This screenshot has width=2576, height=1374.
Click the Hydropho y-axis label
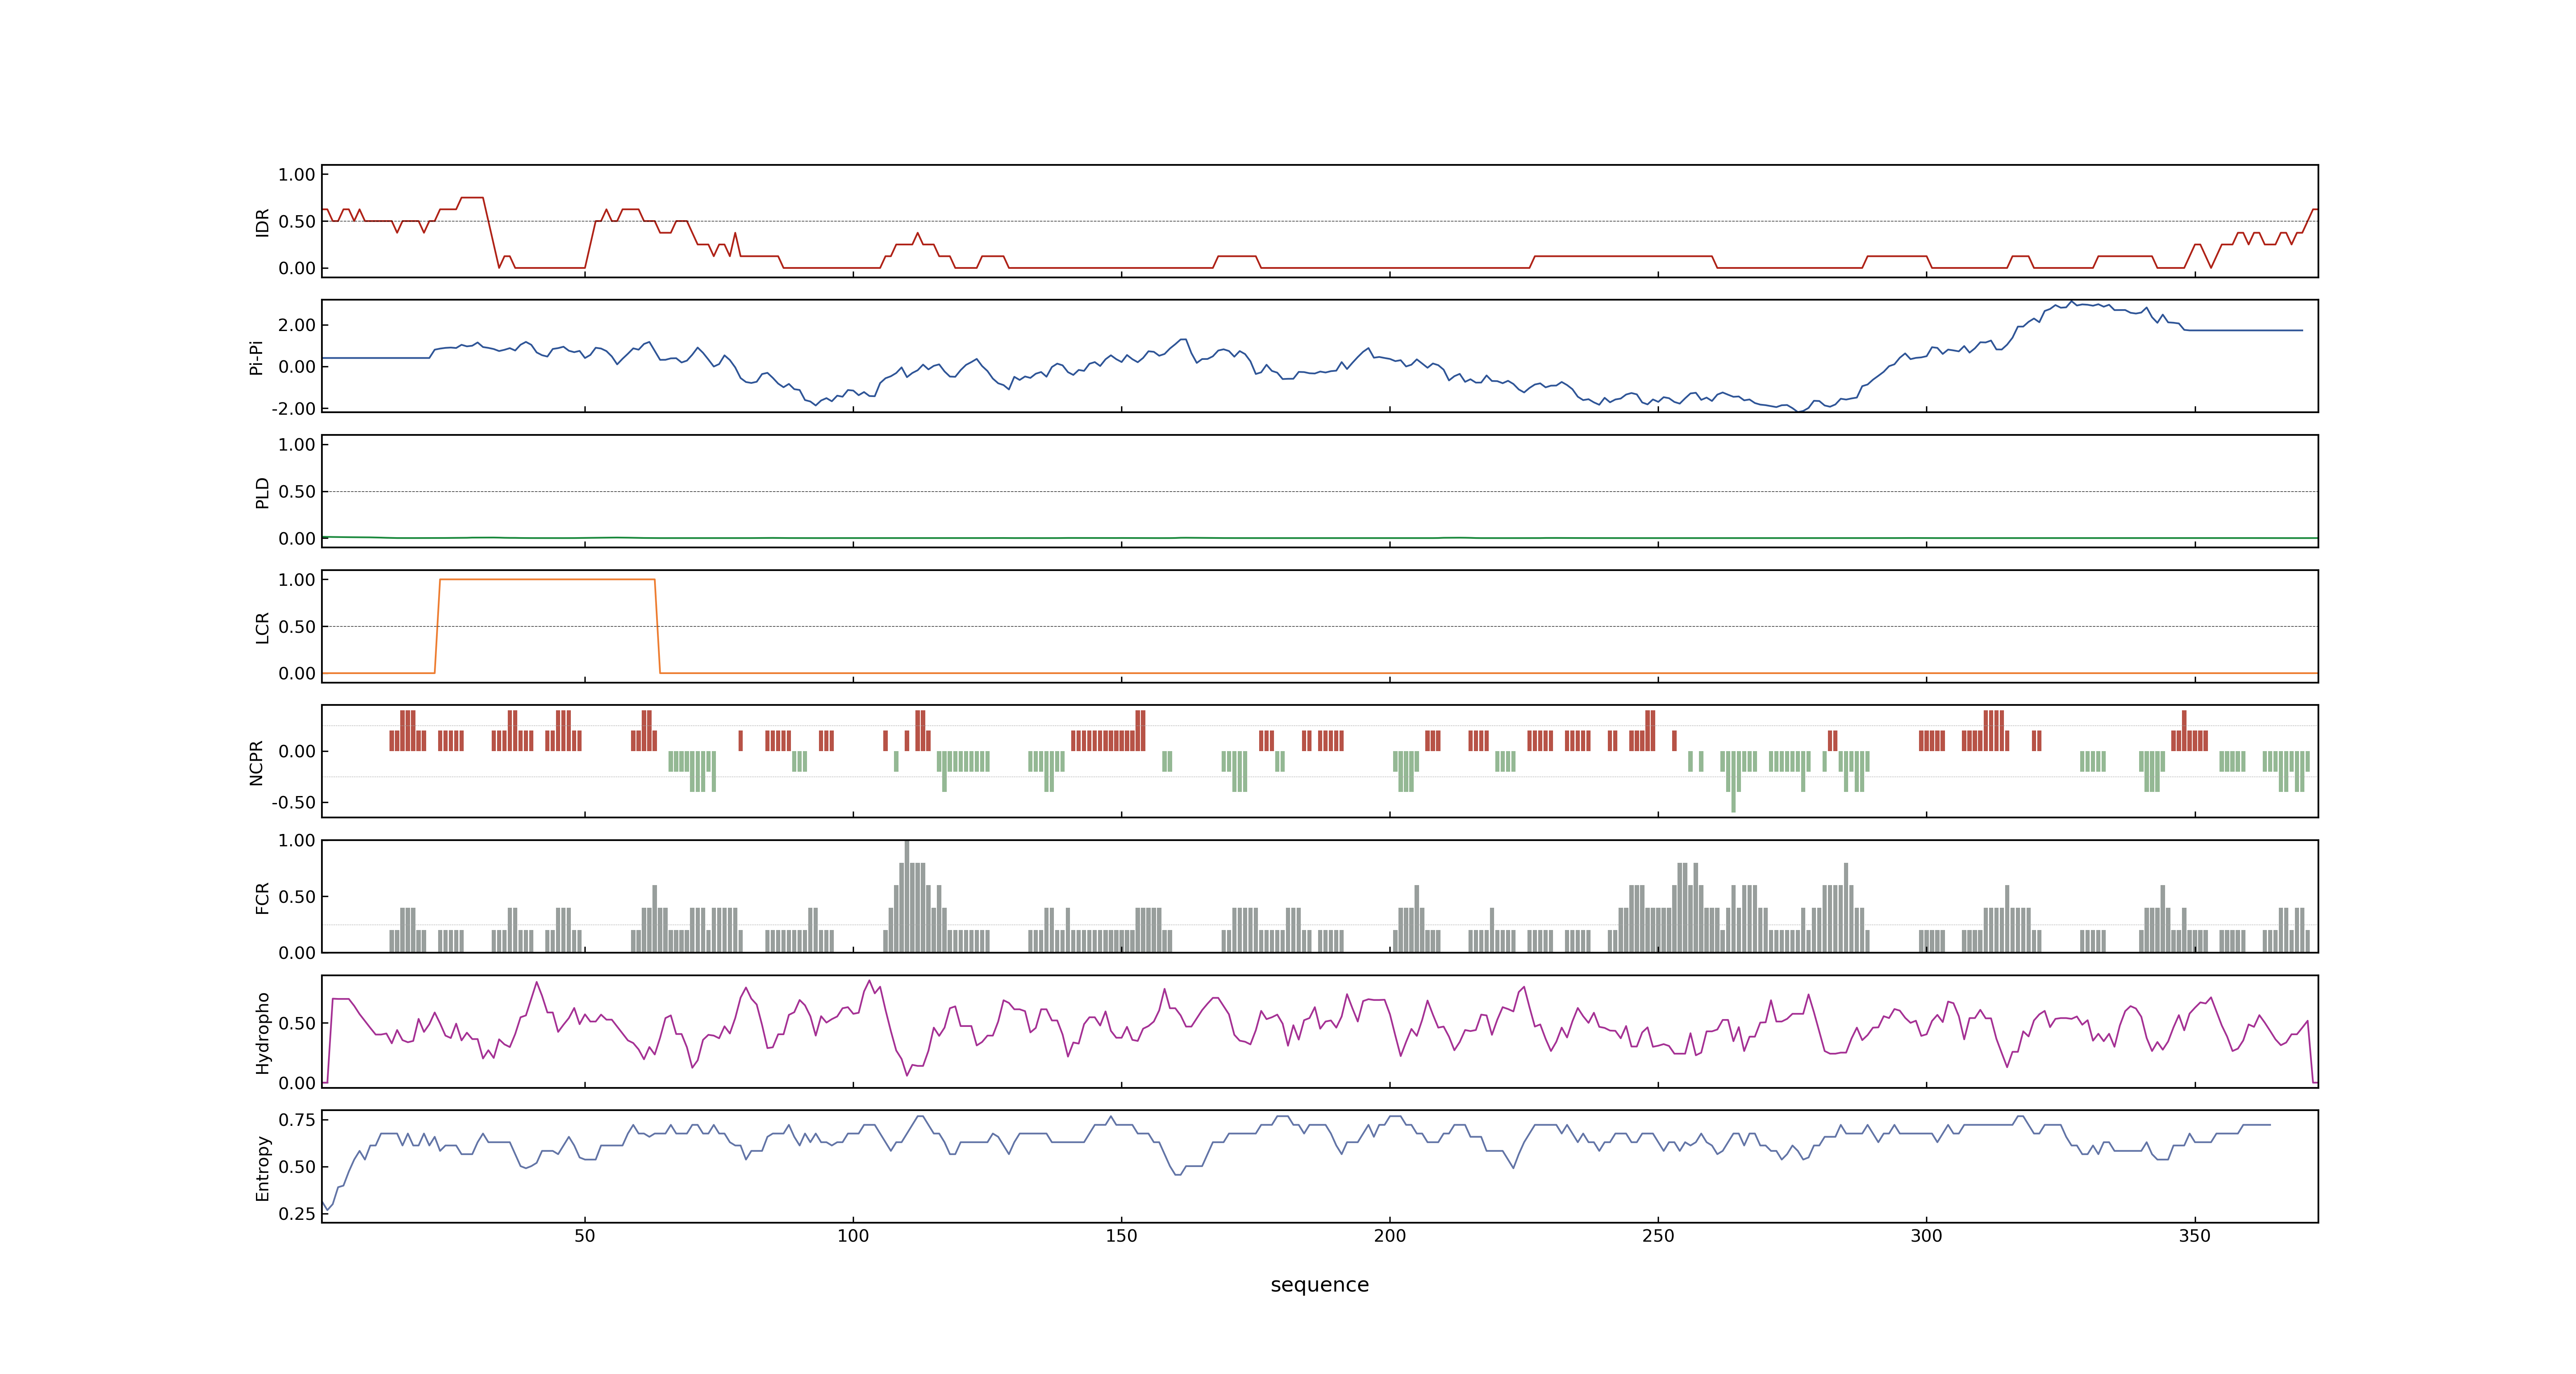262,1033
